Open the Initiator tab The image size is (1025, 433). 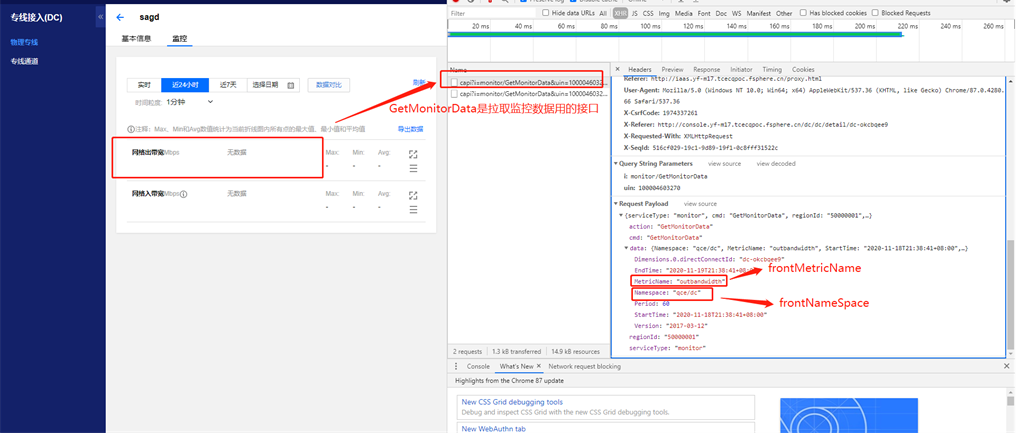pos(741,69)
